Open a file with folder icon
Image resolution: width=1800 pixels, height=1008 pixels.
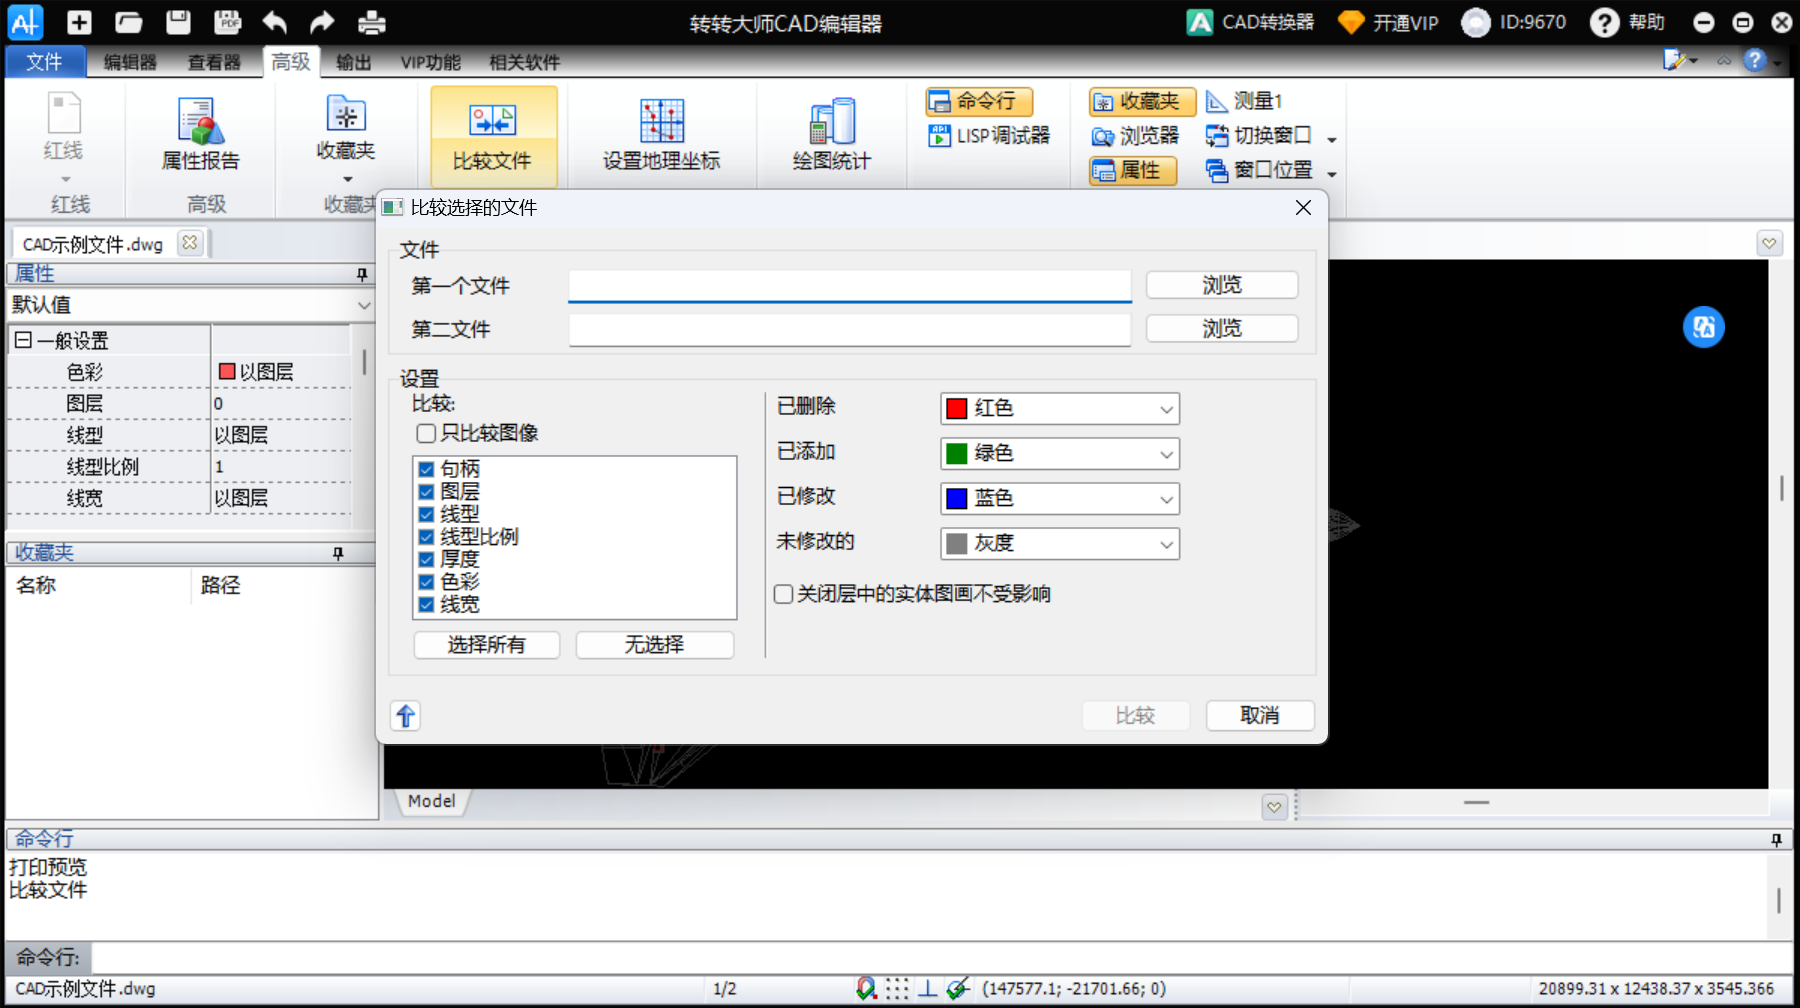click(x=128, y=22)
